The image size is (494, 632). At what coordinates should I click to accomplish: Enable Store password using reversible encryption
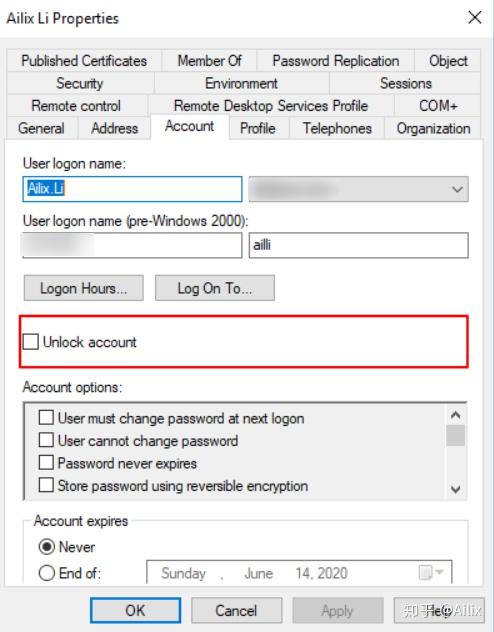pos(46,485)
